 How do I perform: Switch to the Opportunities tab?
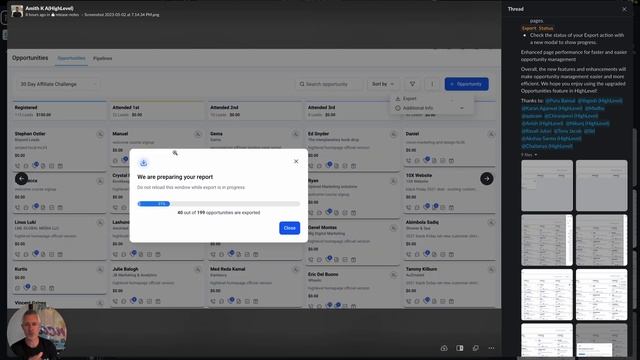tap(71, 58)
